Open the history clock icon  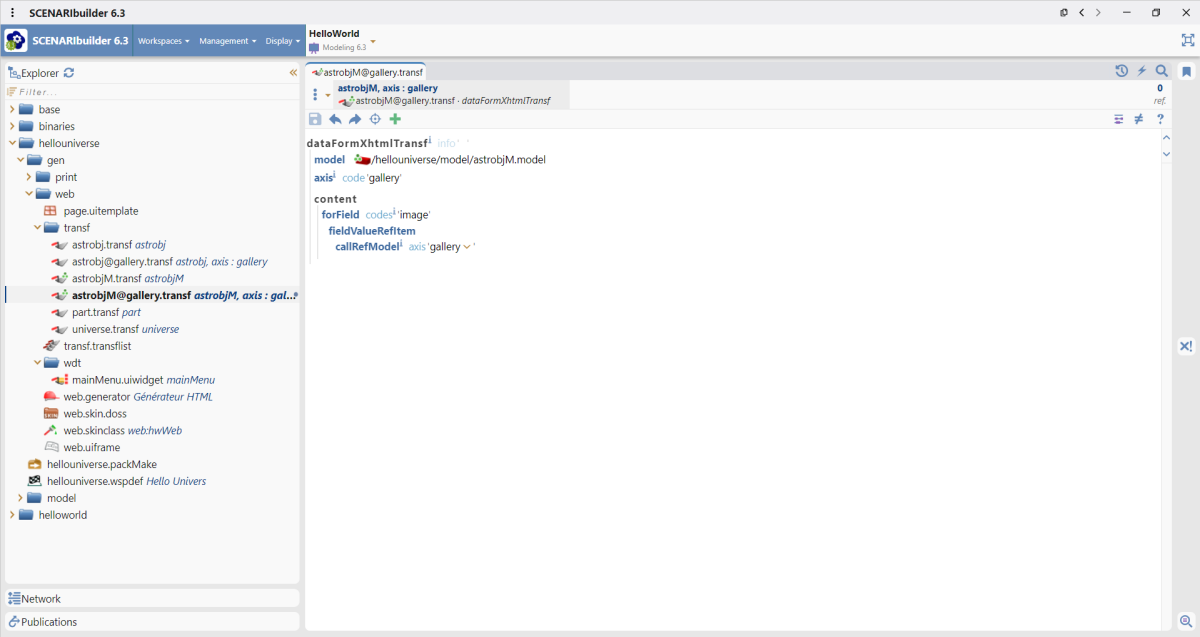click(1121, 71)
